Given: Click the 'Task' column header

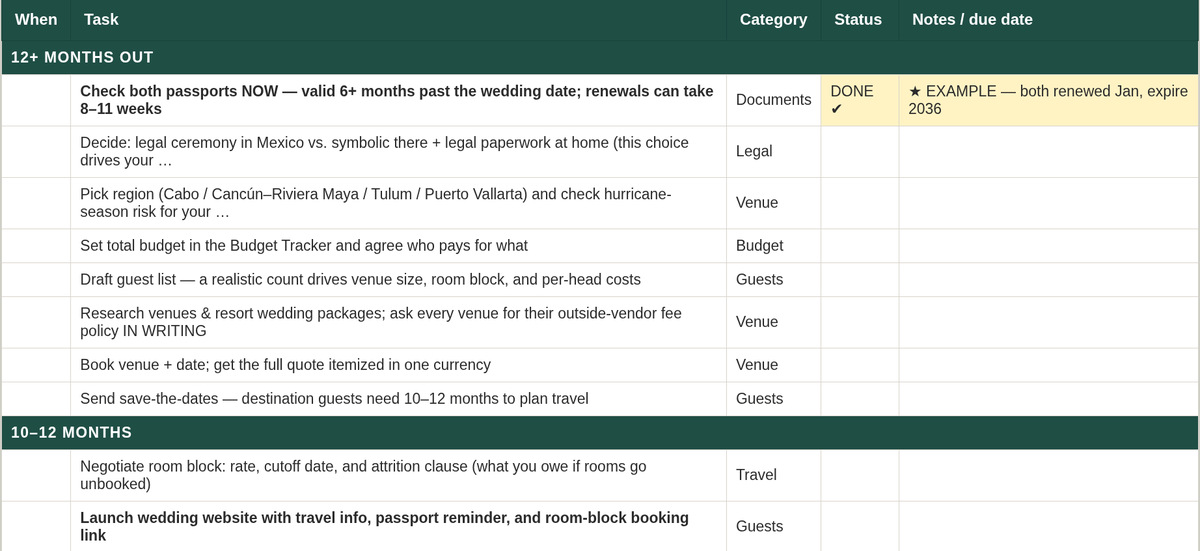Looking at the screenshot, I should point(399,20).
